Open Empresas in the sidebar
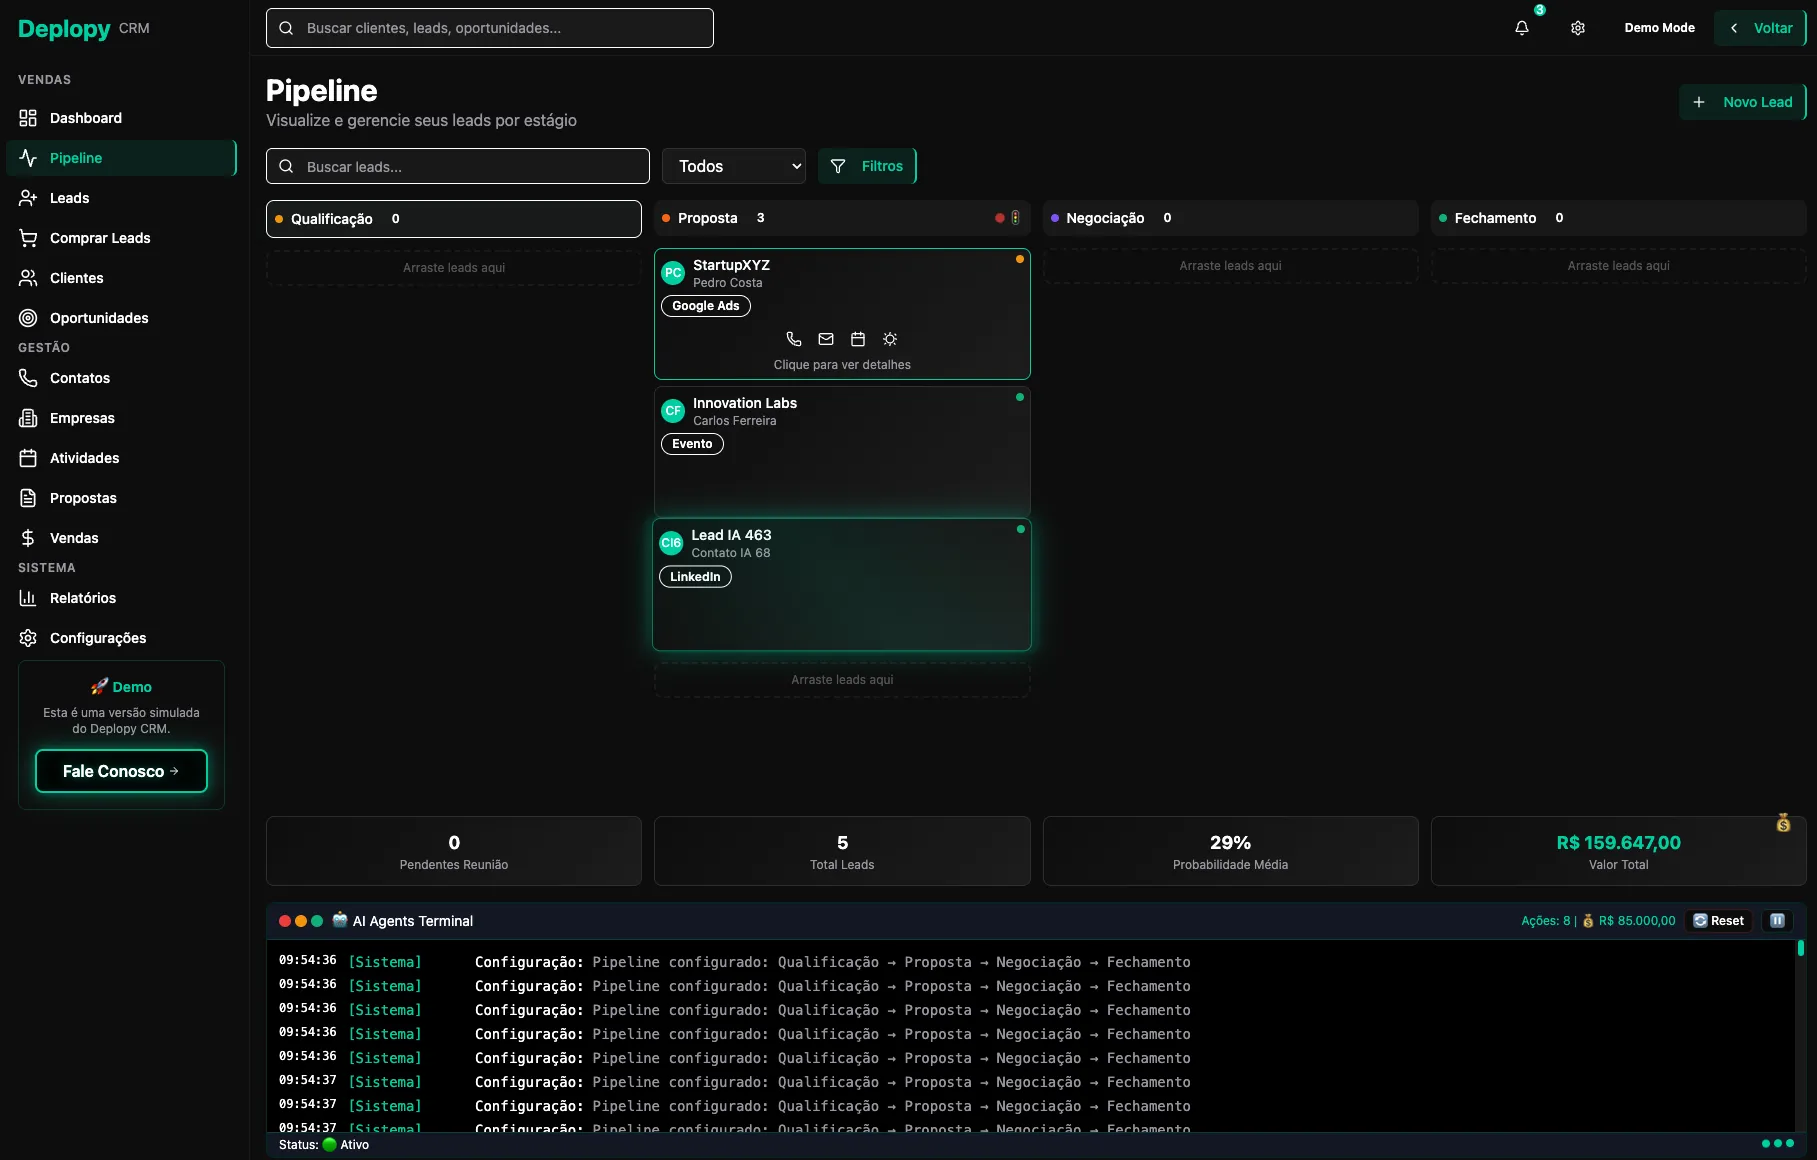1817x1160 pixels. (121, 418)
